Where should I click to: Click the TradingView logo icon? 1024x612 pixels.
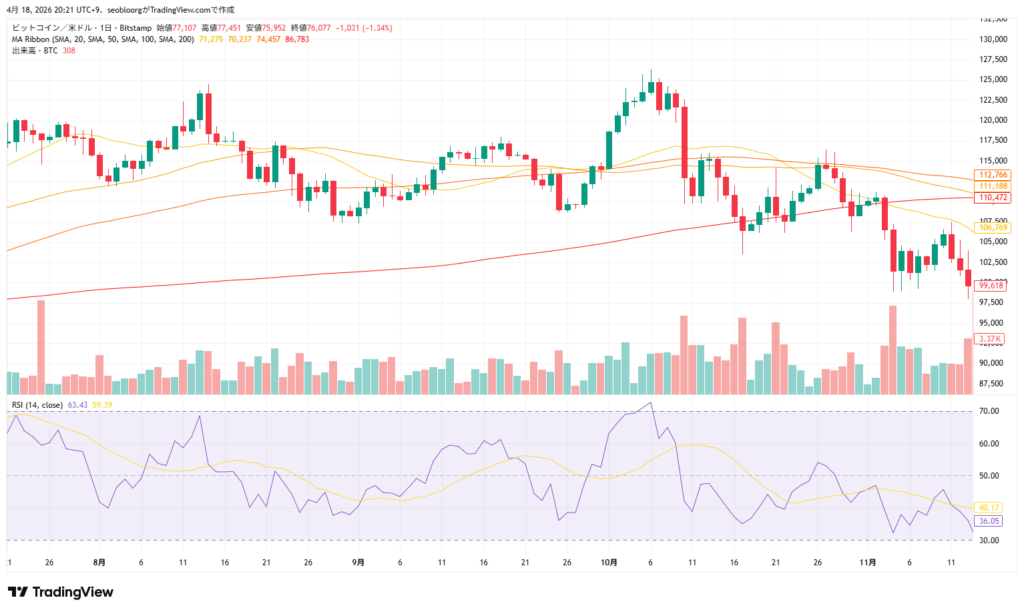coord(19,592)
